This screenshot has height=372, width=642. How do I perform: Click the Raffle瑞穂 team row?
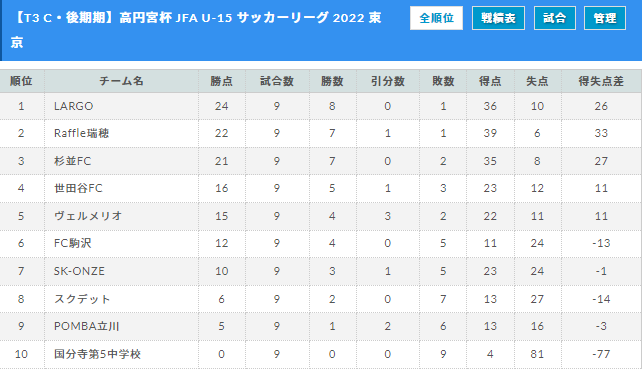pyautogui.click(x=321, y=133)
